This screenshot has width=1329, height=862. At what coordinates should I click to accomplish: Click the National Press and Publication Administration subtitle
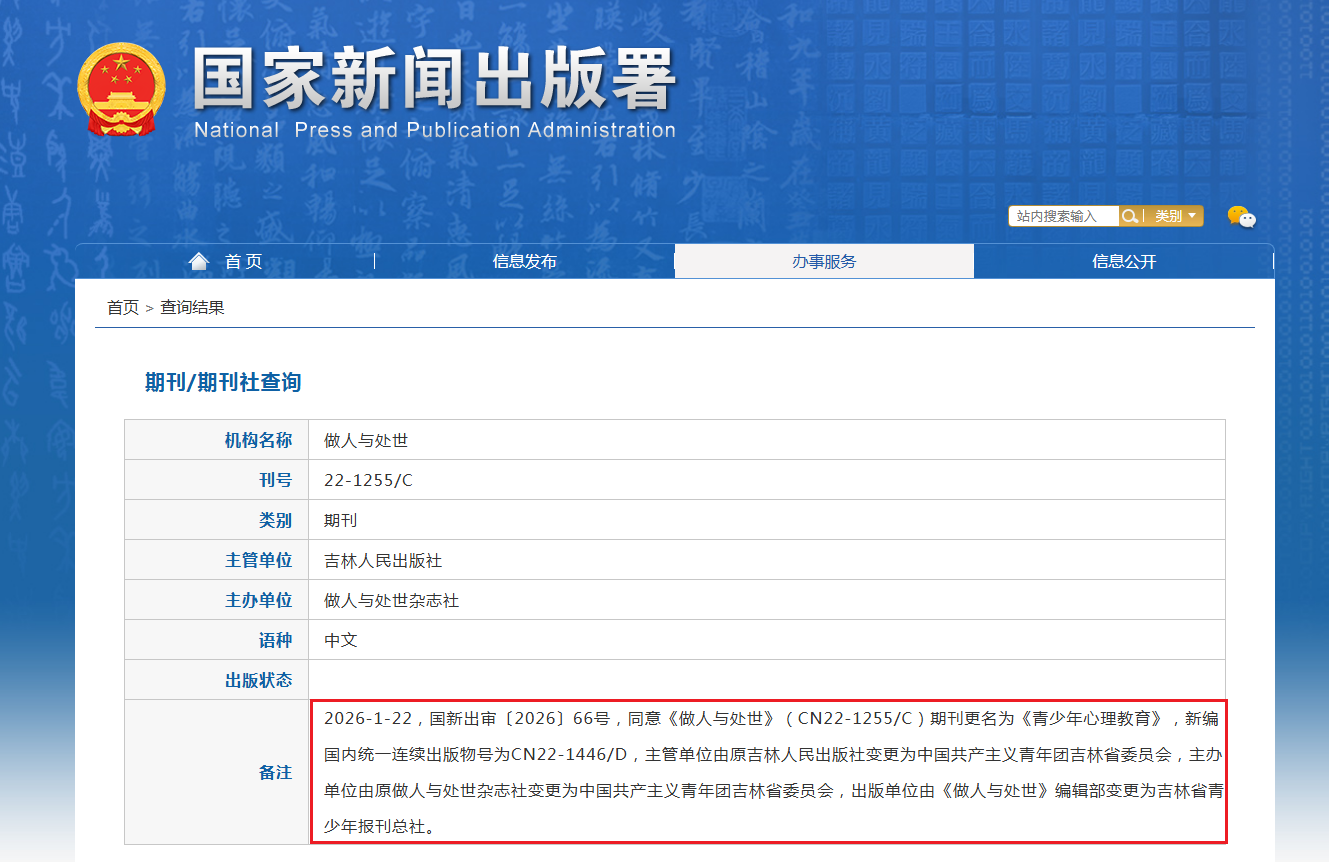point(434,130)
